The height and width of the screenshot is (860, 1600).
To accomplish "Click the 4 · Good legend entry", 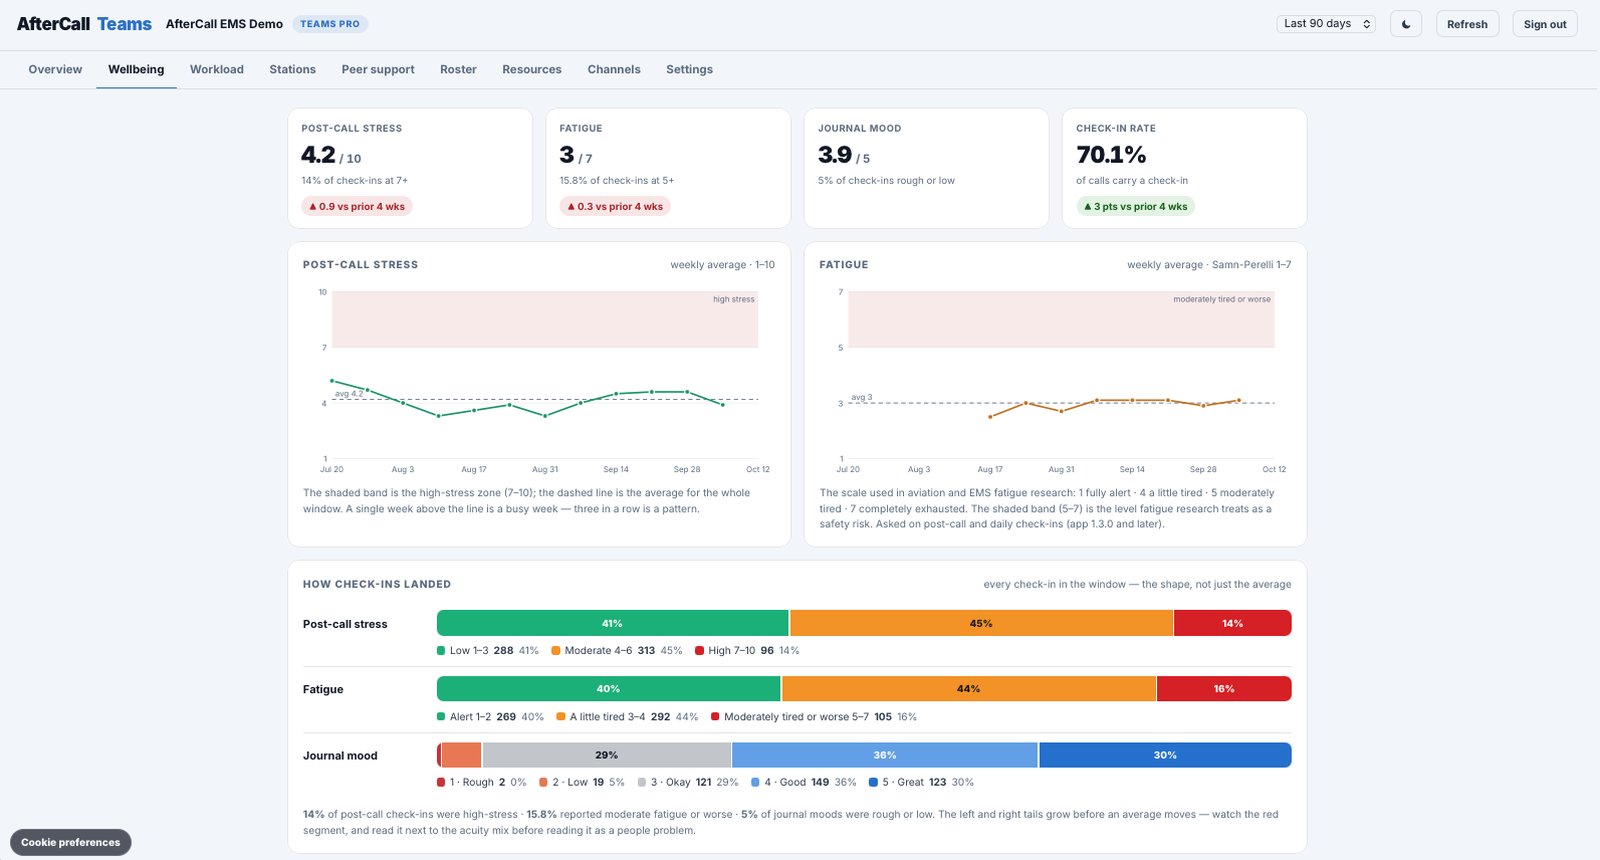I will pos(804,782).
